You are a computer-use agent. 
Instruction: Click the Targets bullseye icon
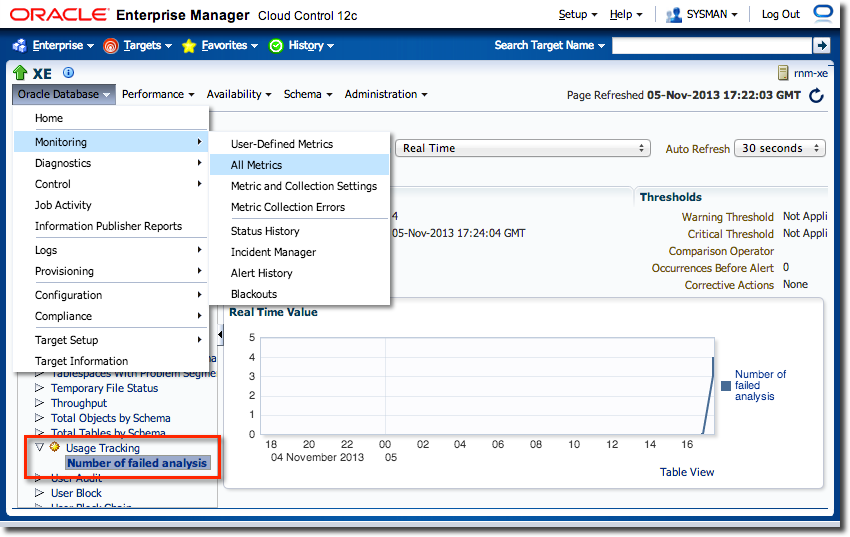tap(111, 46)
